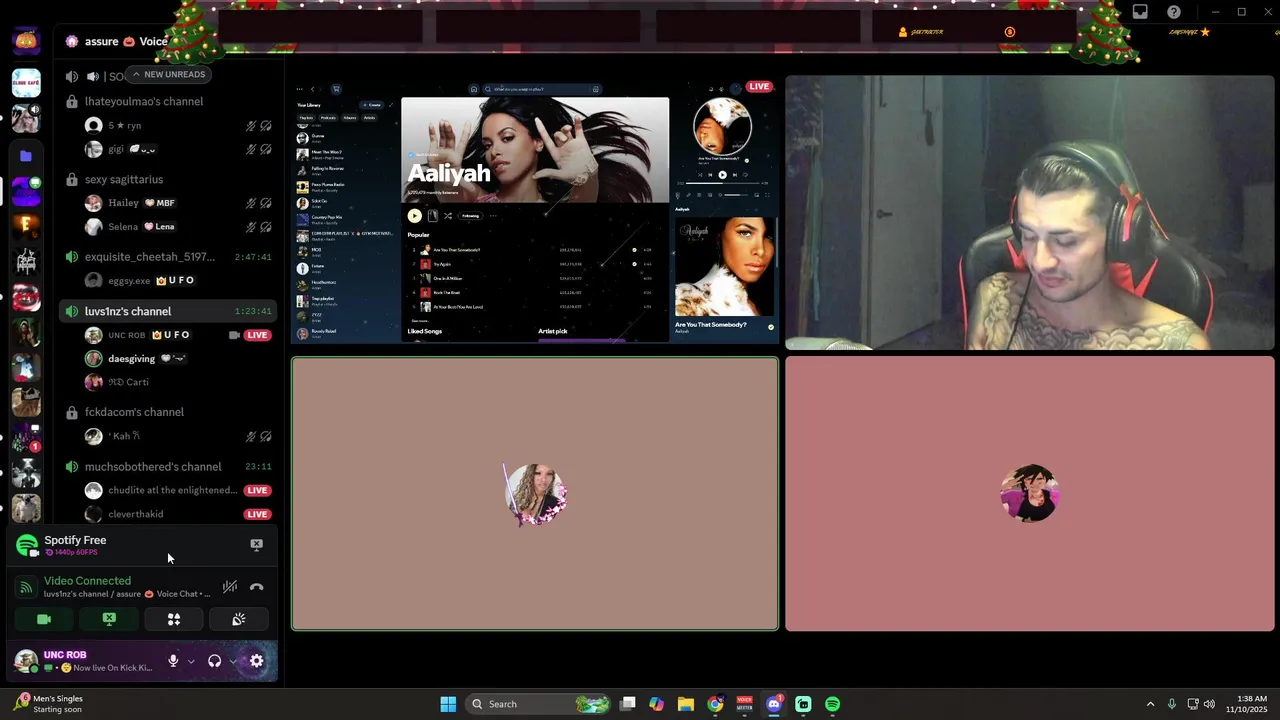Open the Copilot taskbar icon

(x=656, y=704)
